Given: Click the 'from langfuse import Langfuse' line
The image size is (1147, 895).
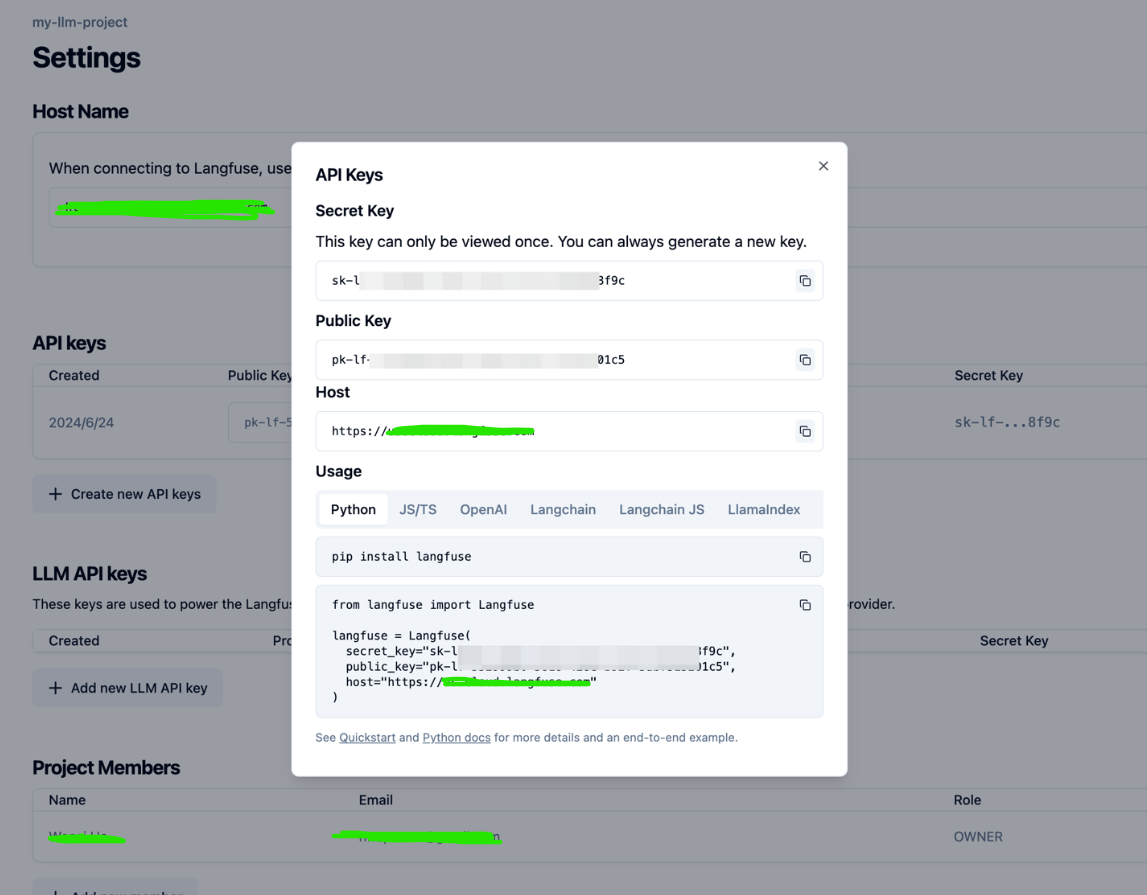Looking at the screenshot, I should tap(433, 605).
